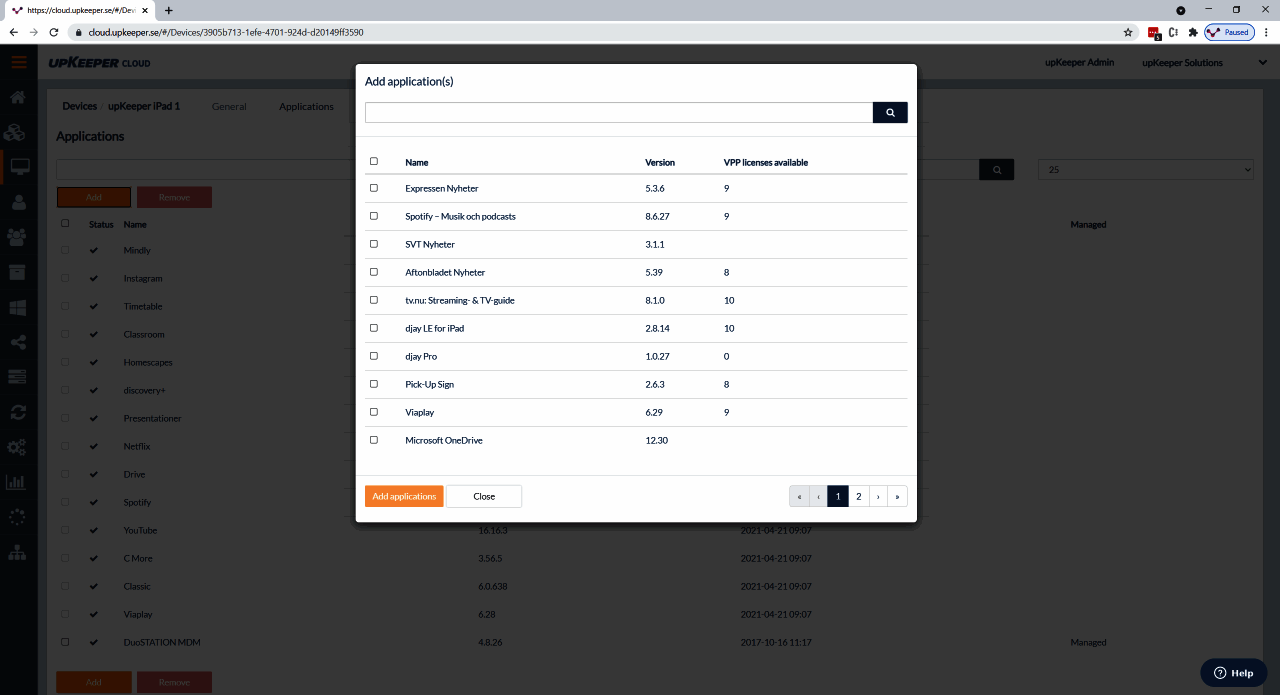Click the search field in the Add application dialog

618,112
